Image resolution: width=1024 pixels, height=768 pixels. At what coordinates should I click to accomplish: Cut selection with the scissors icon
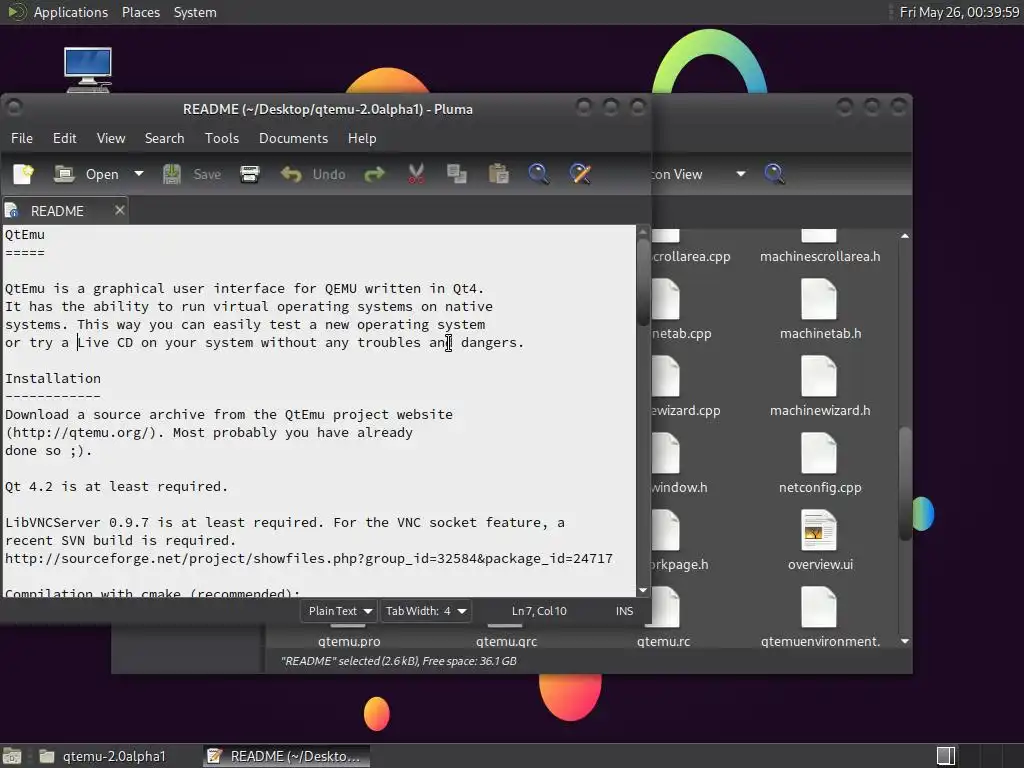[416, 174]
